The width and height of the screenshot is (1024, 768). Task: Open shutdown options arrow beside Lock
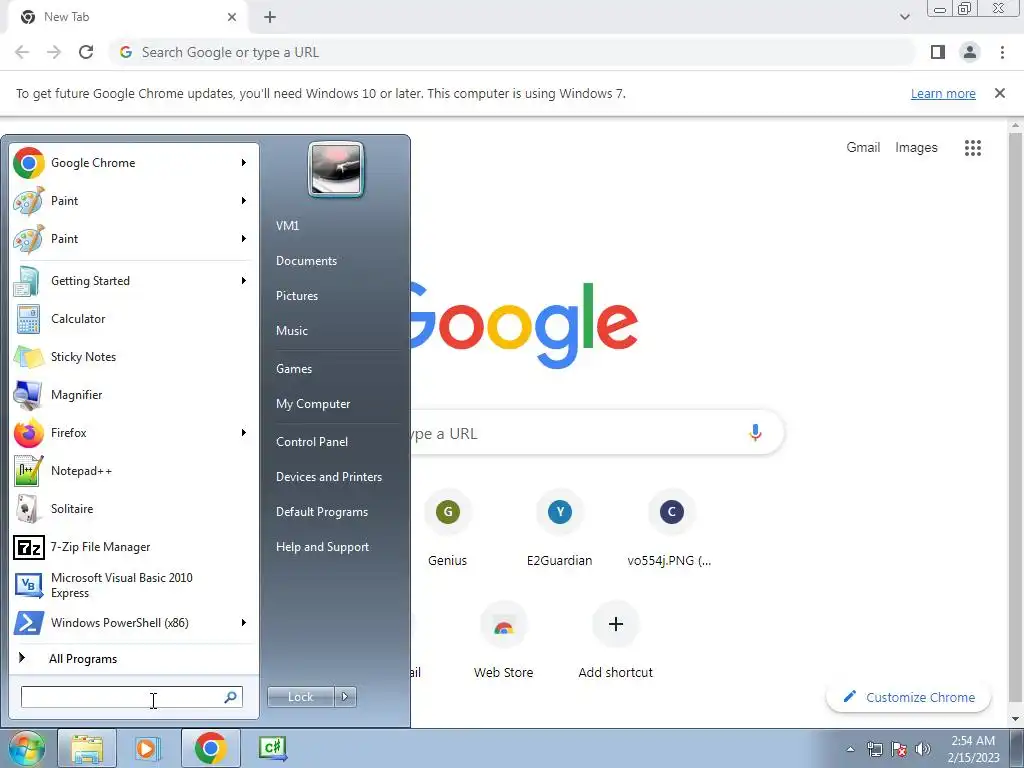tap(345, 697)
